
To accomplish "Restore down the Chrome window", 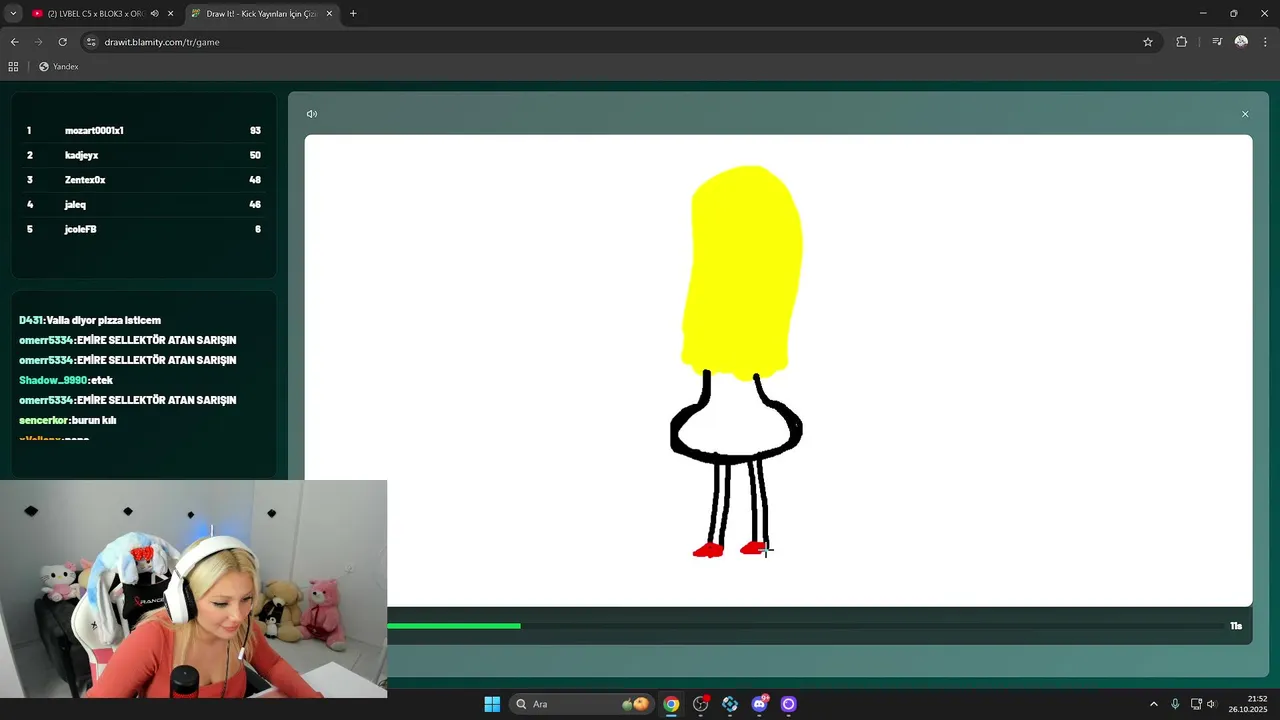I will [x=1233, y=14].
